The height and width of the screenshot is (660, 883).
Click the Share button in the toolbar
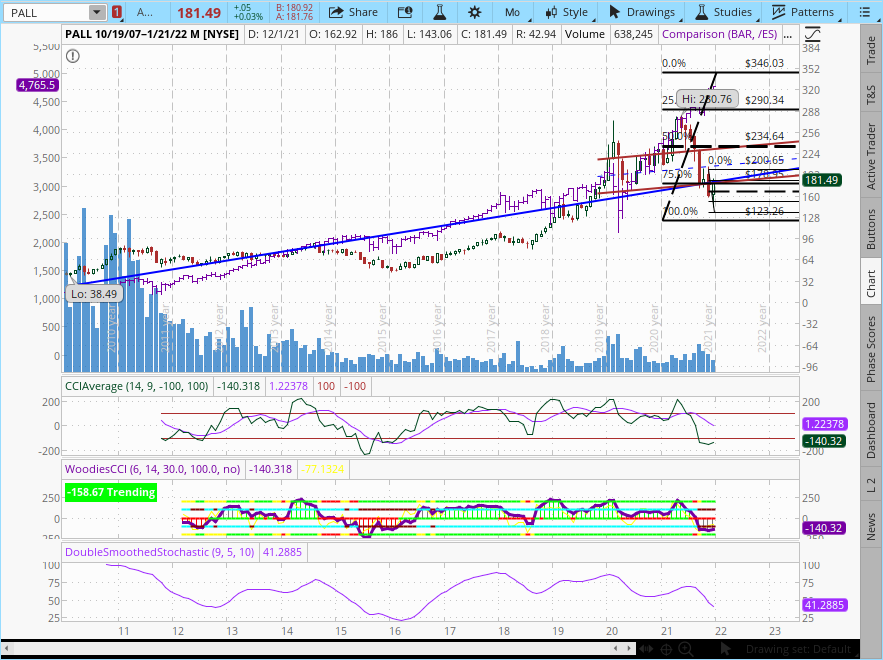click(x=353, y=12)
